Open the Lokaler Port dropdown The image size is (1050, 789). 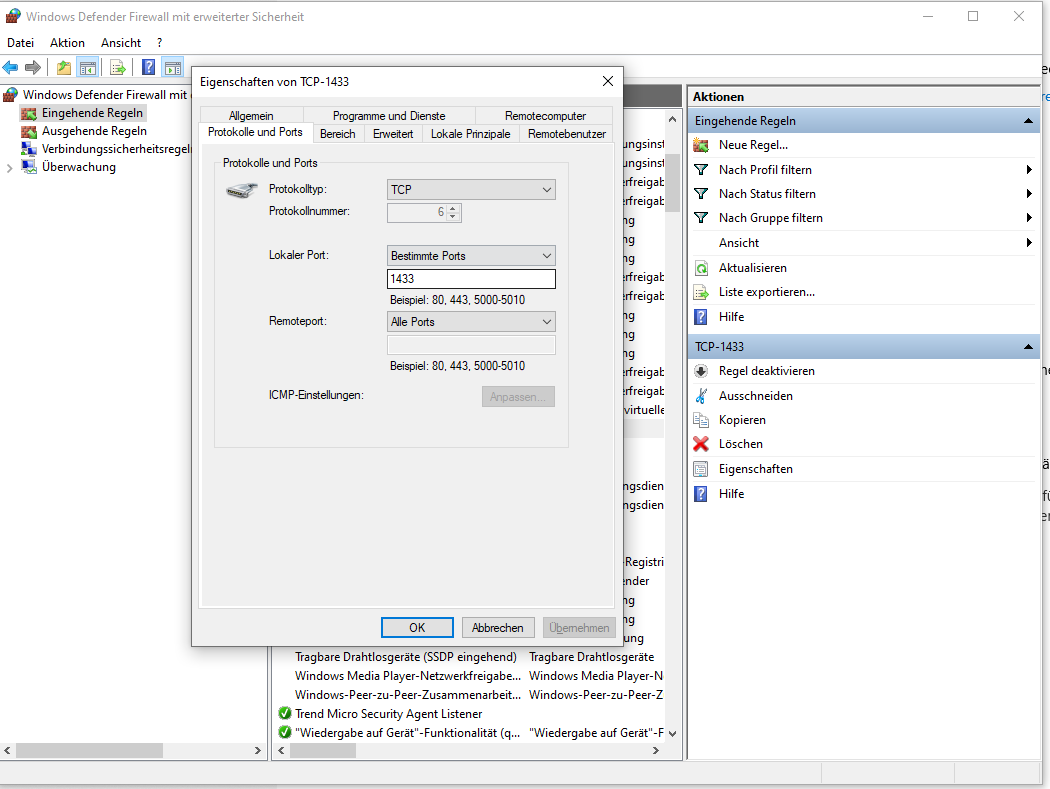pyautogui.click(x=471, y=256)
